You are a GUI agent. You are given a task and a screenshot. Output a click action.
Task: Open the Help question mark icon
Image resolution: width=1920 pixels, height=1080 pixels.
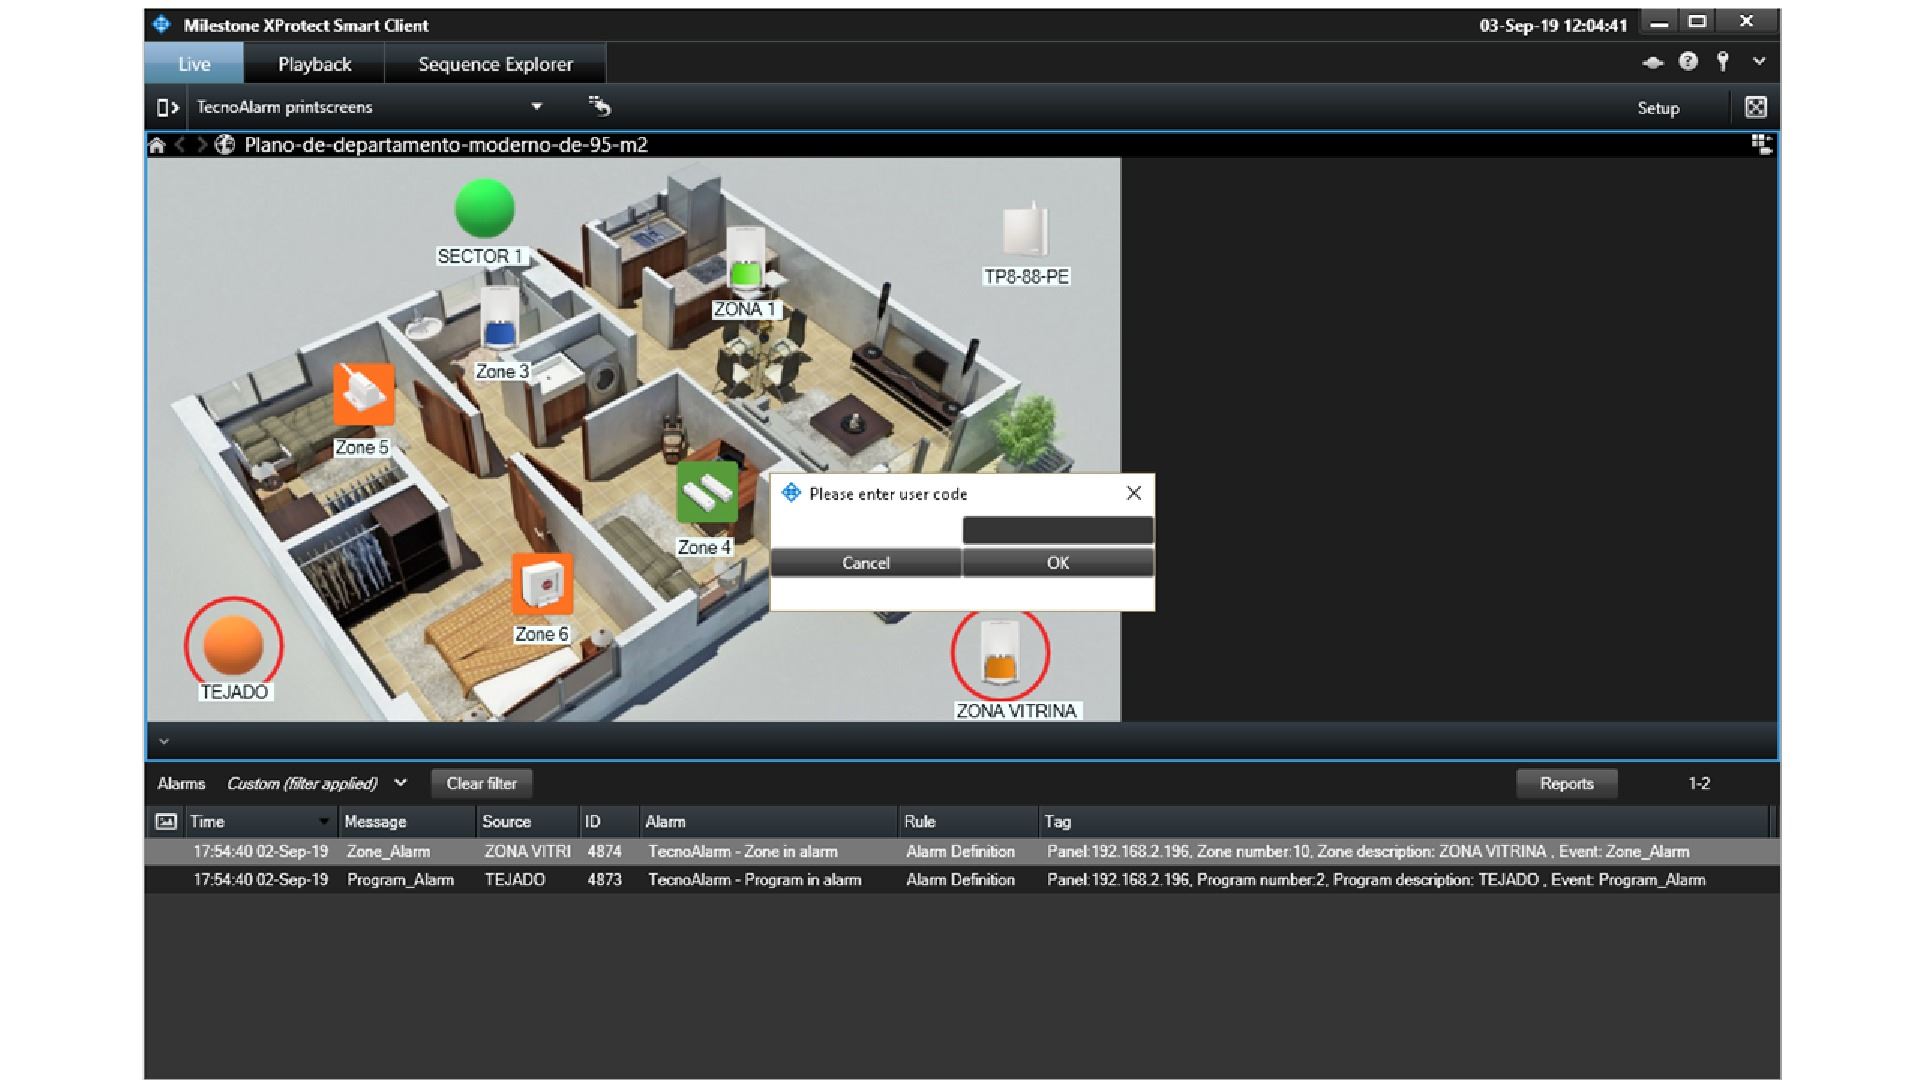pos(1688,62)
